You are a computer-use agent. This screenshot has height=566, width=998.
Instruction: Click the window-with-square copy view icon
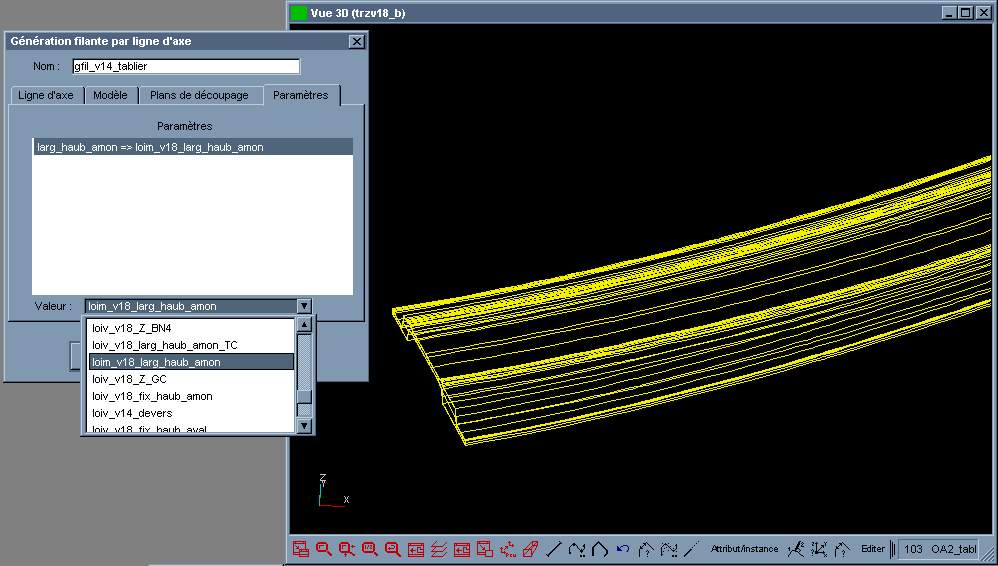(x=485, y=549)
